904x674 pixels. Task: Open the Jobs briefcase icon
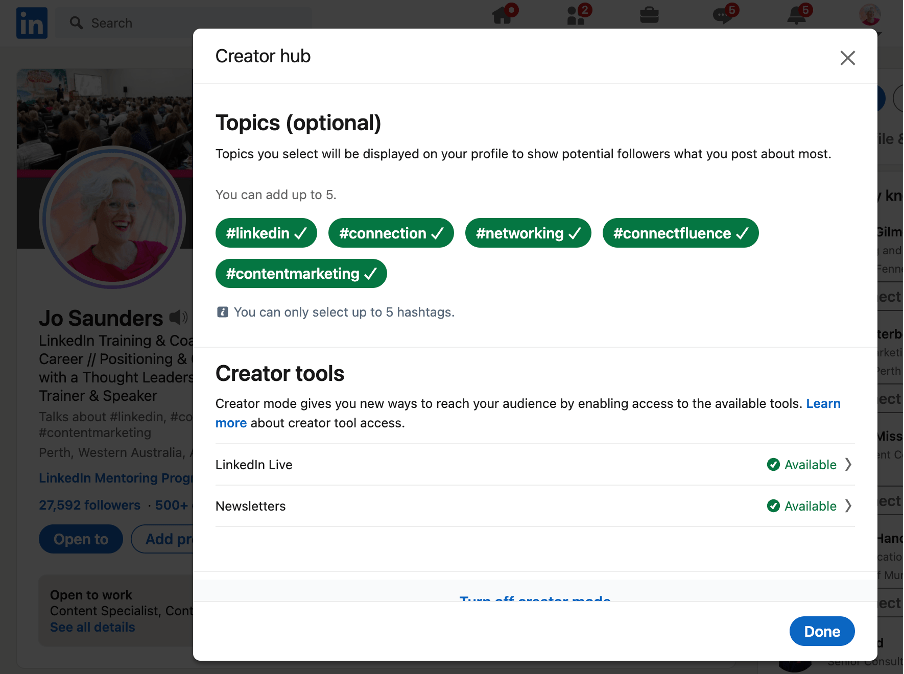[649, 15]
